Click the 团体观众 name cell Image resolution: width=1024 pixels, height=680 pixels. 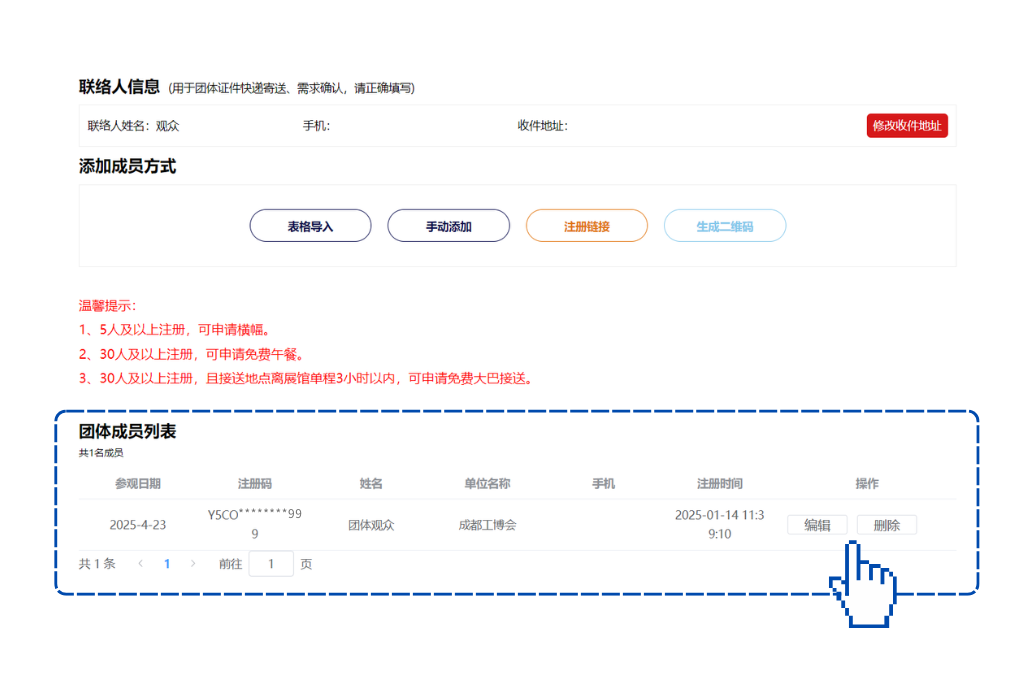pyautogui.click(x=371, y=525)
